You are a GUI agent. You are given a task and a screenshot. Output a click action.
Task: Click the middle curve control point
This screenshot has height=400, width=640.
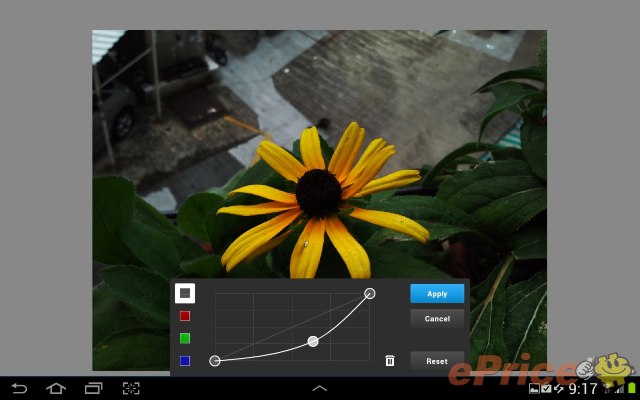(x=313, y=342)
